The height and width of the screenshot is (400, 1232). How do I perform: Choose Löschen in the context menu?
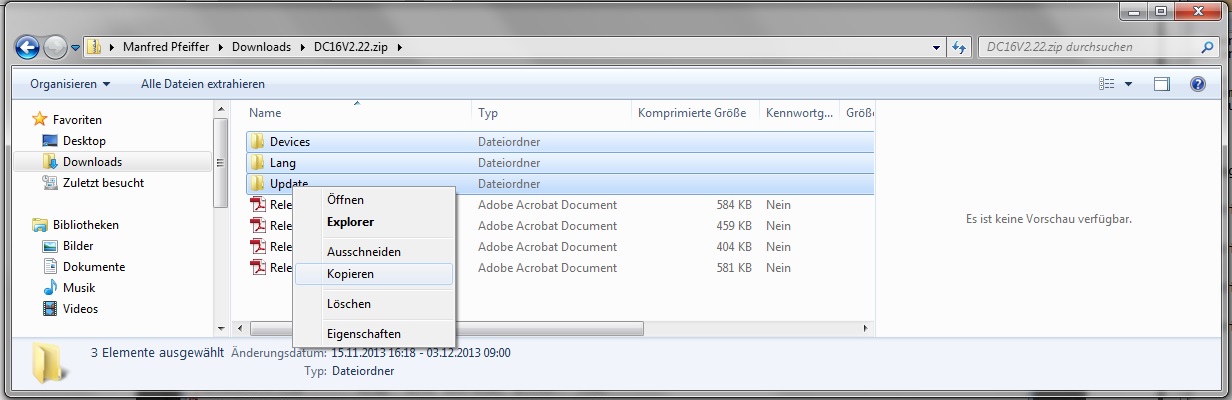[x=374, y=303]
